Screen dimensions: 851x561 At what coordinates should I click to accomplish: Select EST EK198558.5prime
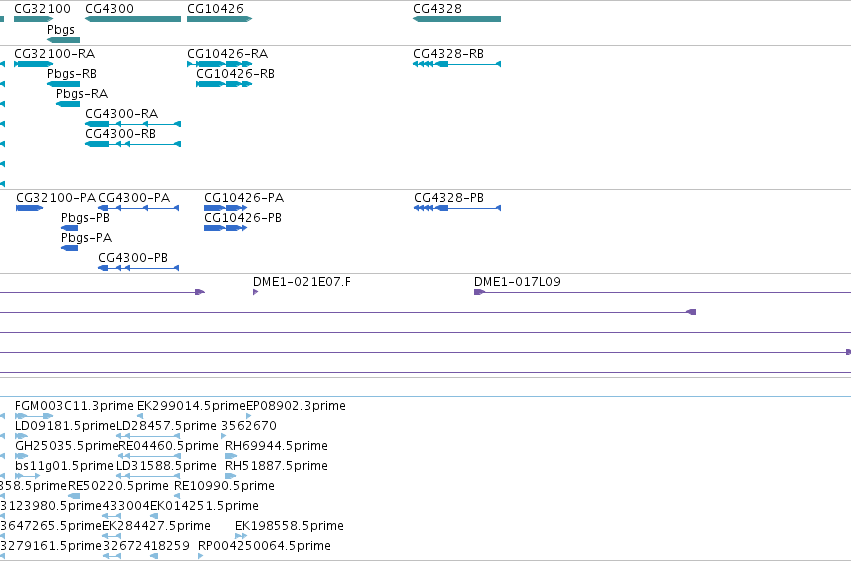(x=289, y=526)
